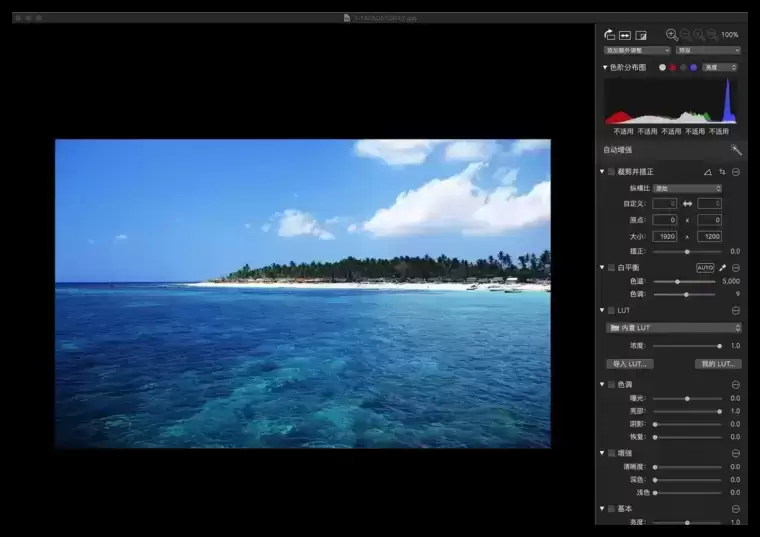Enable the 白平衡 checkbox
760x537 pixels.
pyautogui.click(x=612, y=268)
